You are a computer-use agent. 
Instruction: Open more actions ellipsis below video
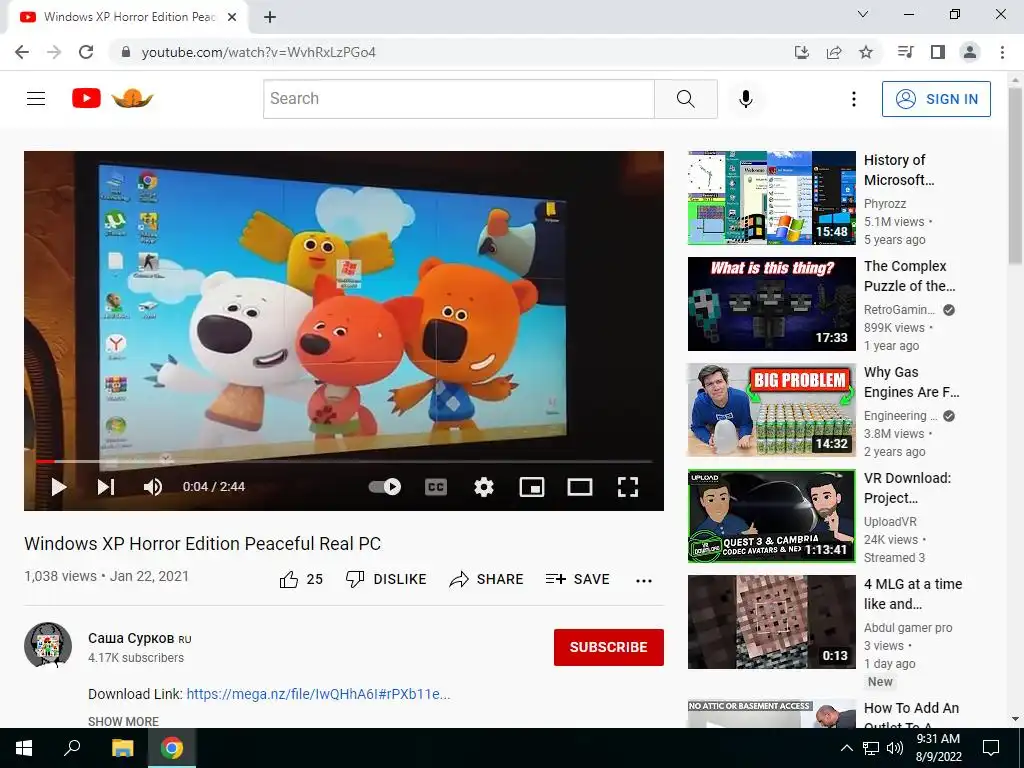click(x=644, y=581)
